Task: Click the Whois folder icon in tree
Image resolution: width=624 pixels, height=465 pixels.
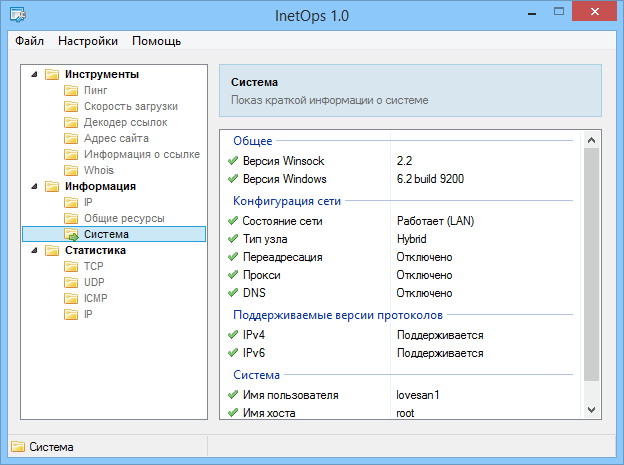Action: (x=71, y=170)
